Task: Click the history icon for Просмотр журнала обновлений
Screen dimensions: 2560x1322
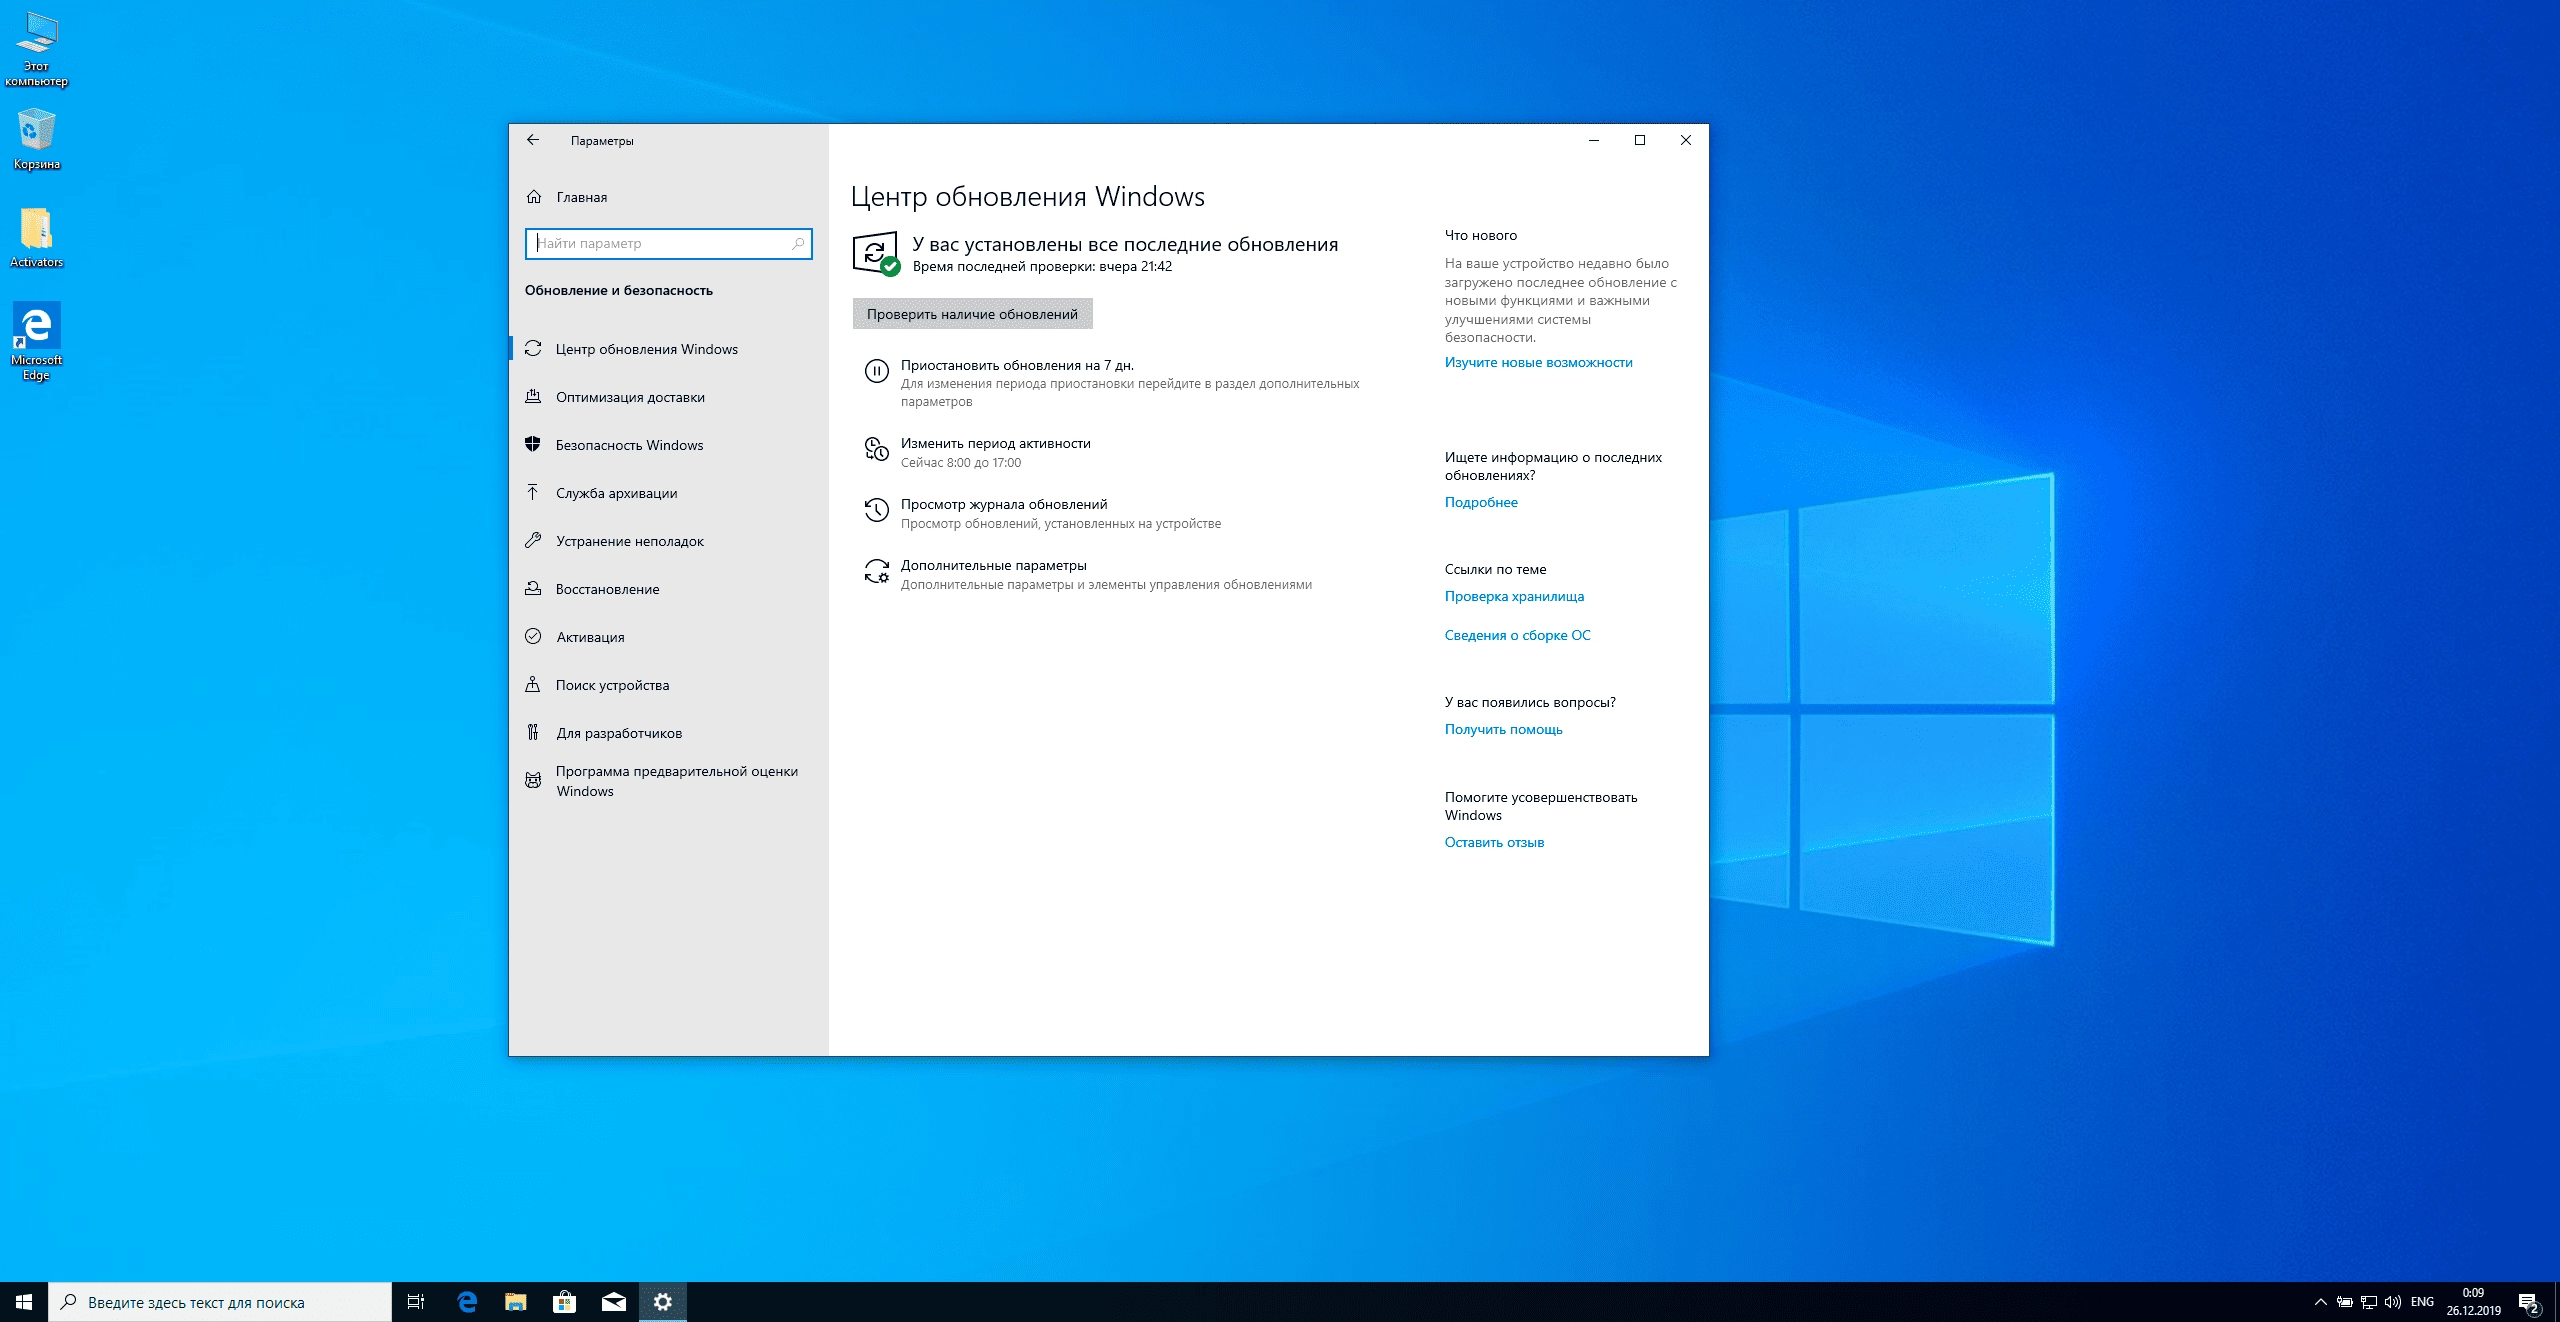Action: (x=876, y=510)
